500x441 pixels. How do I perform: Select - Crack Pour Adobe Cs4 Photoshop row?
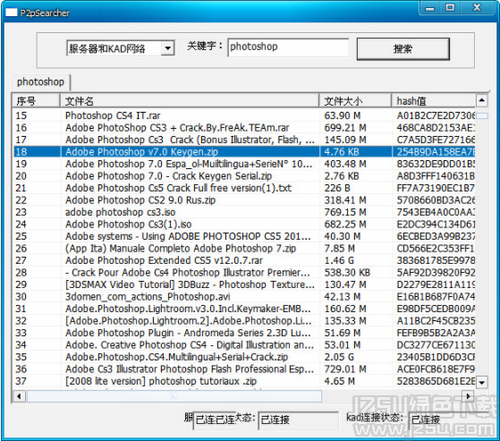(244, 272)
